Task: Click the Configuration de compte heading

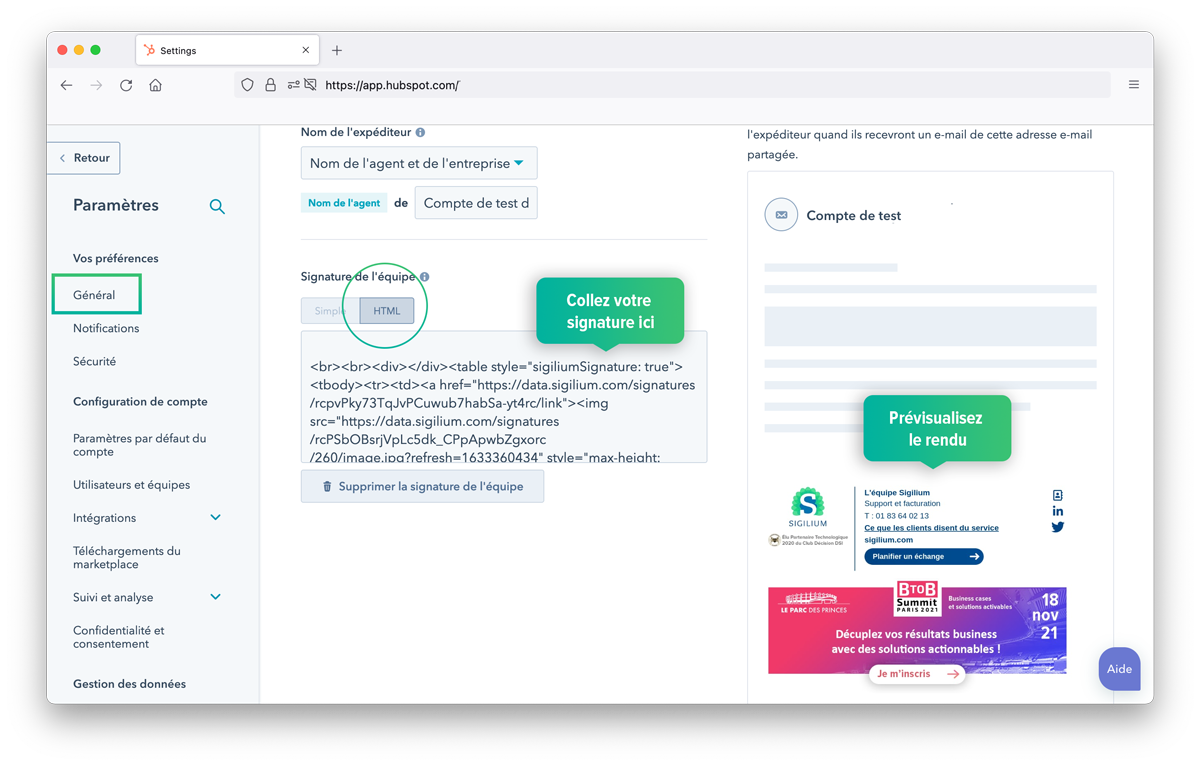Action: 140,402
